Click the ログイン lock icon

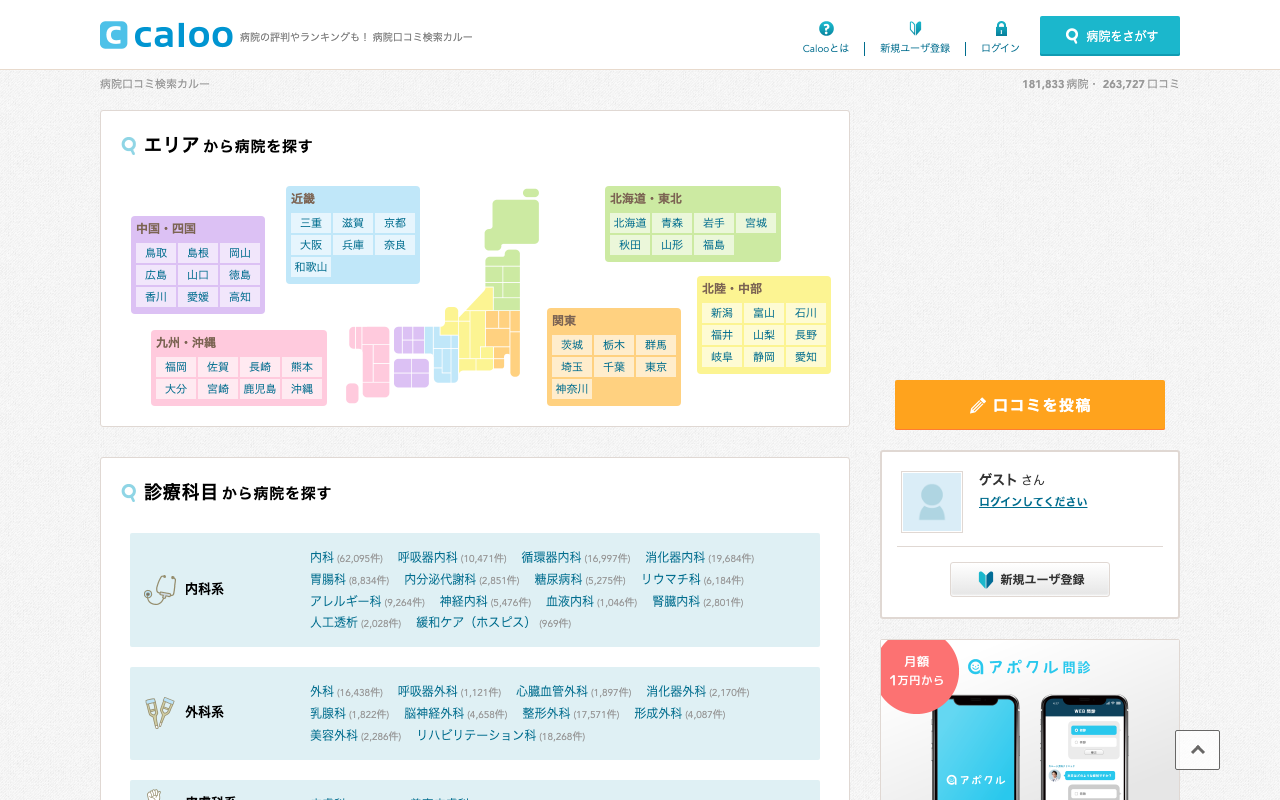[x=1001, y=29]
